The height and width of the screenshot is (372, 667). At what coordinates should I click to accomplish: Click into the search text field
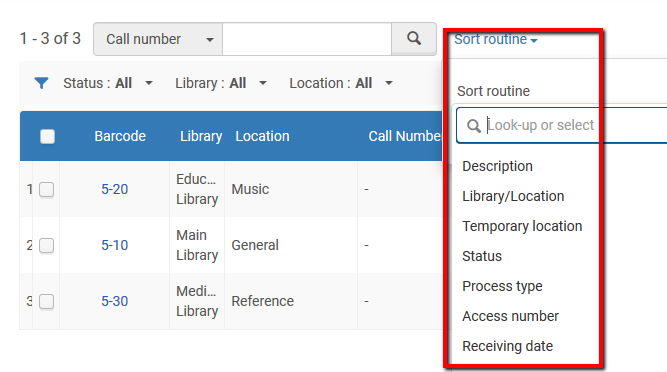[307, 39]
